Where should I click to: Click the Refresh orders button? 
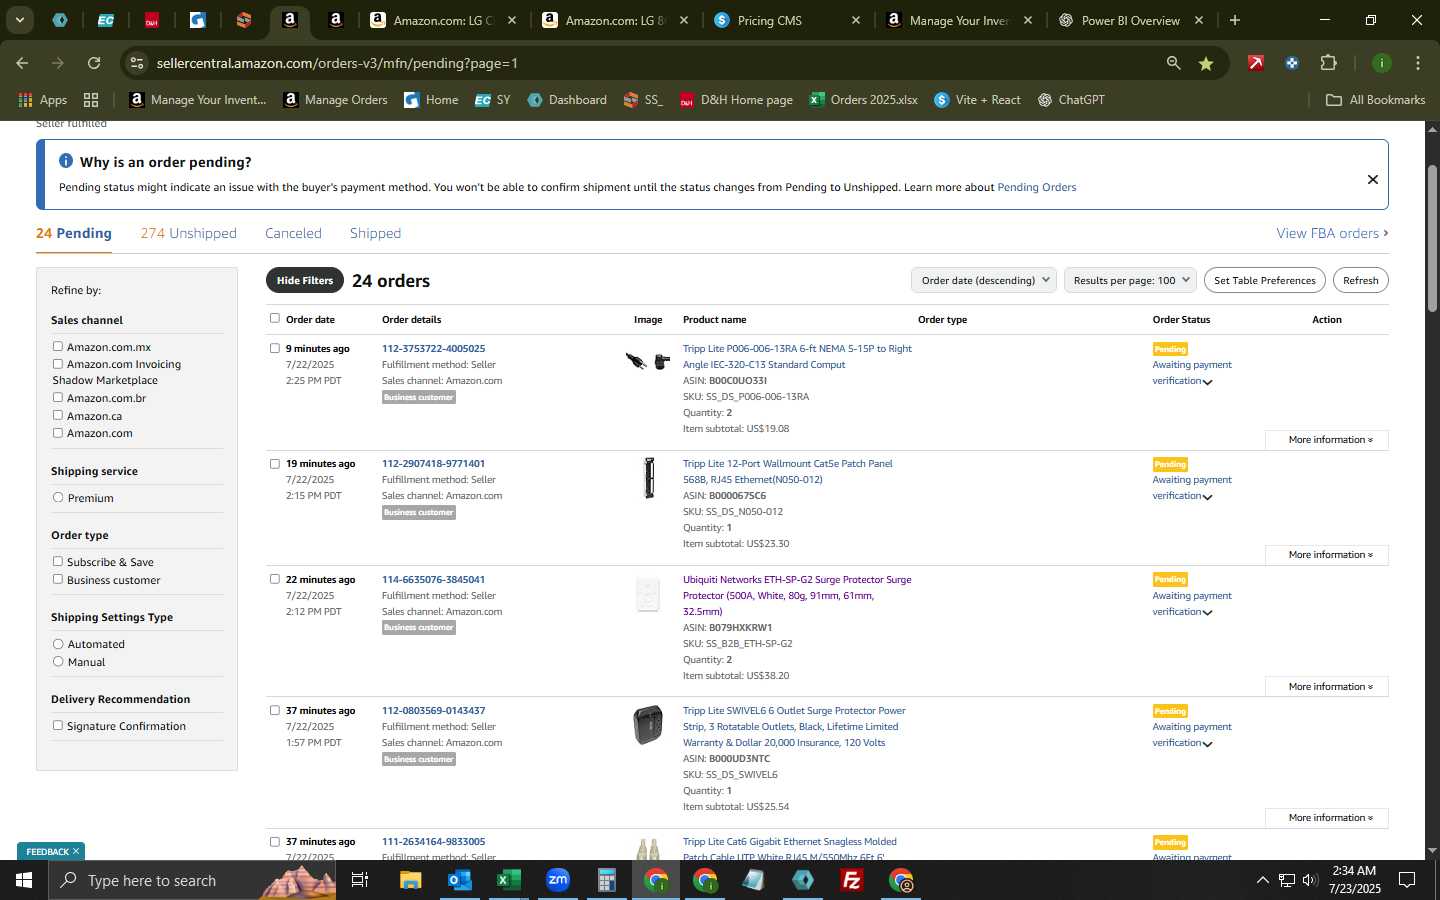[x=1361, y=281]
